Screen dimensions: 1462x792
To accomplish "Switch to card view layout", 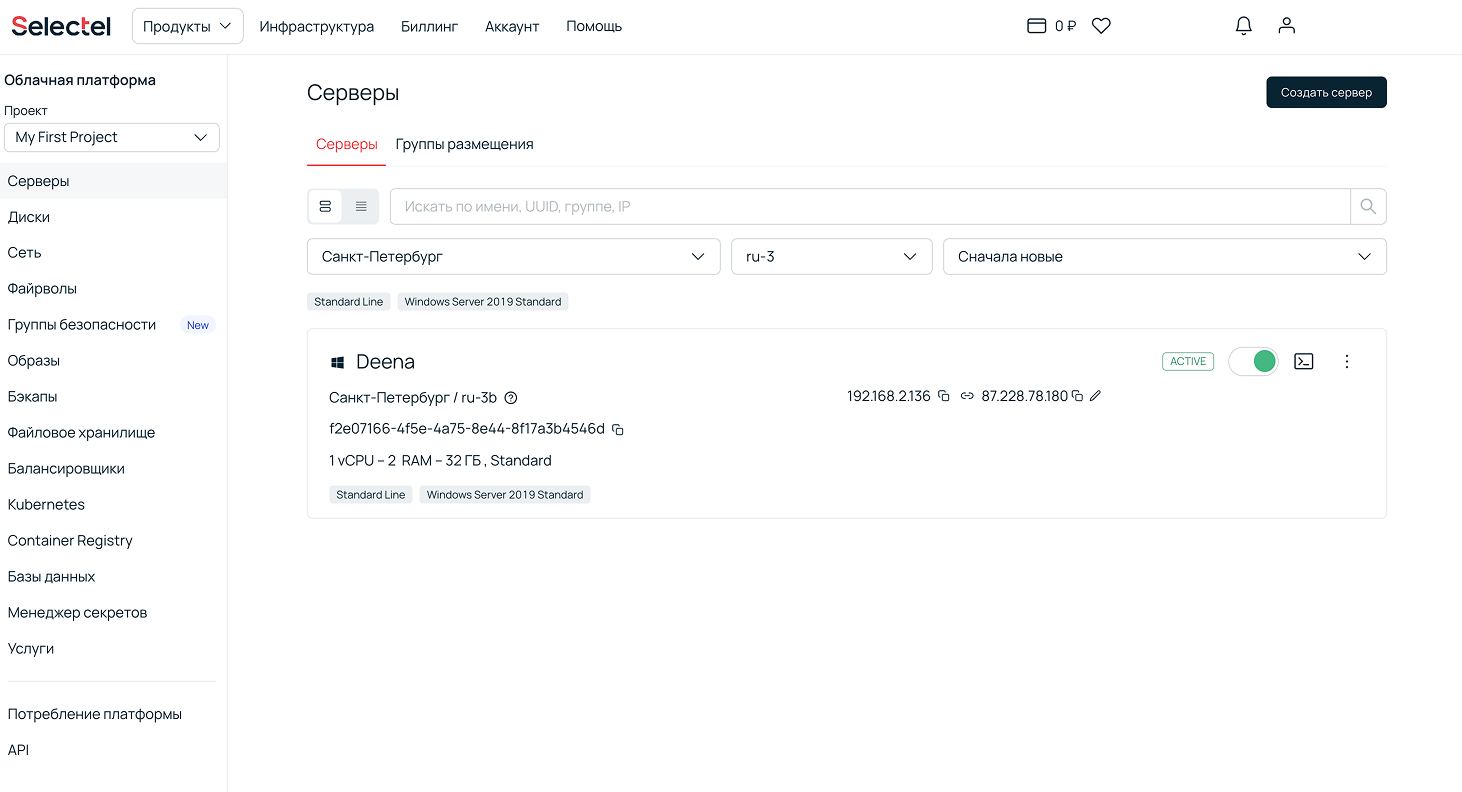I will [x=325, y=207].
